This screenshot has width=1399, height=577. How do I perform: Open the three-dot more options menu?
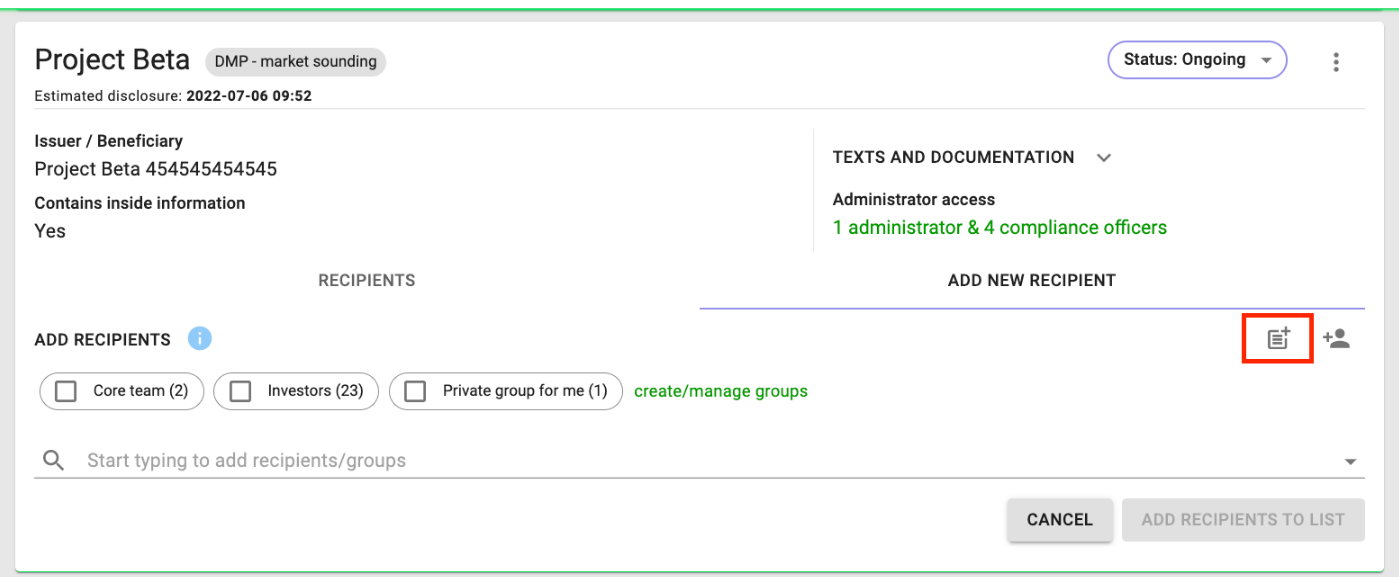pos(1336,62)
